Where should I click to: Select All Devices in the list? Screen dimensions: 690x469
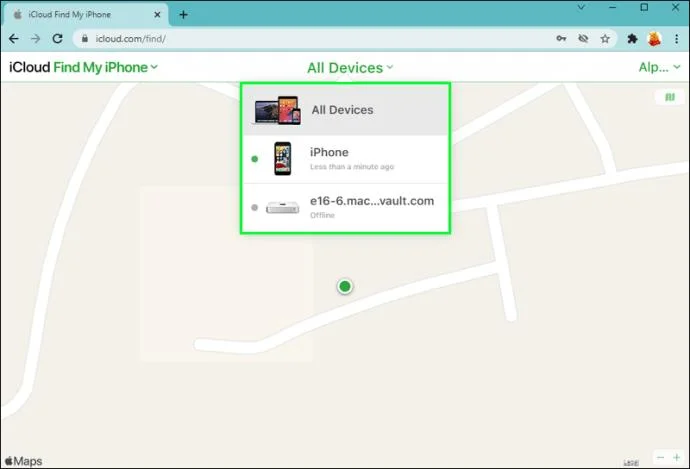tap(345, 110)
